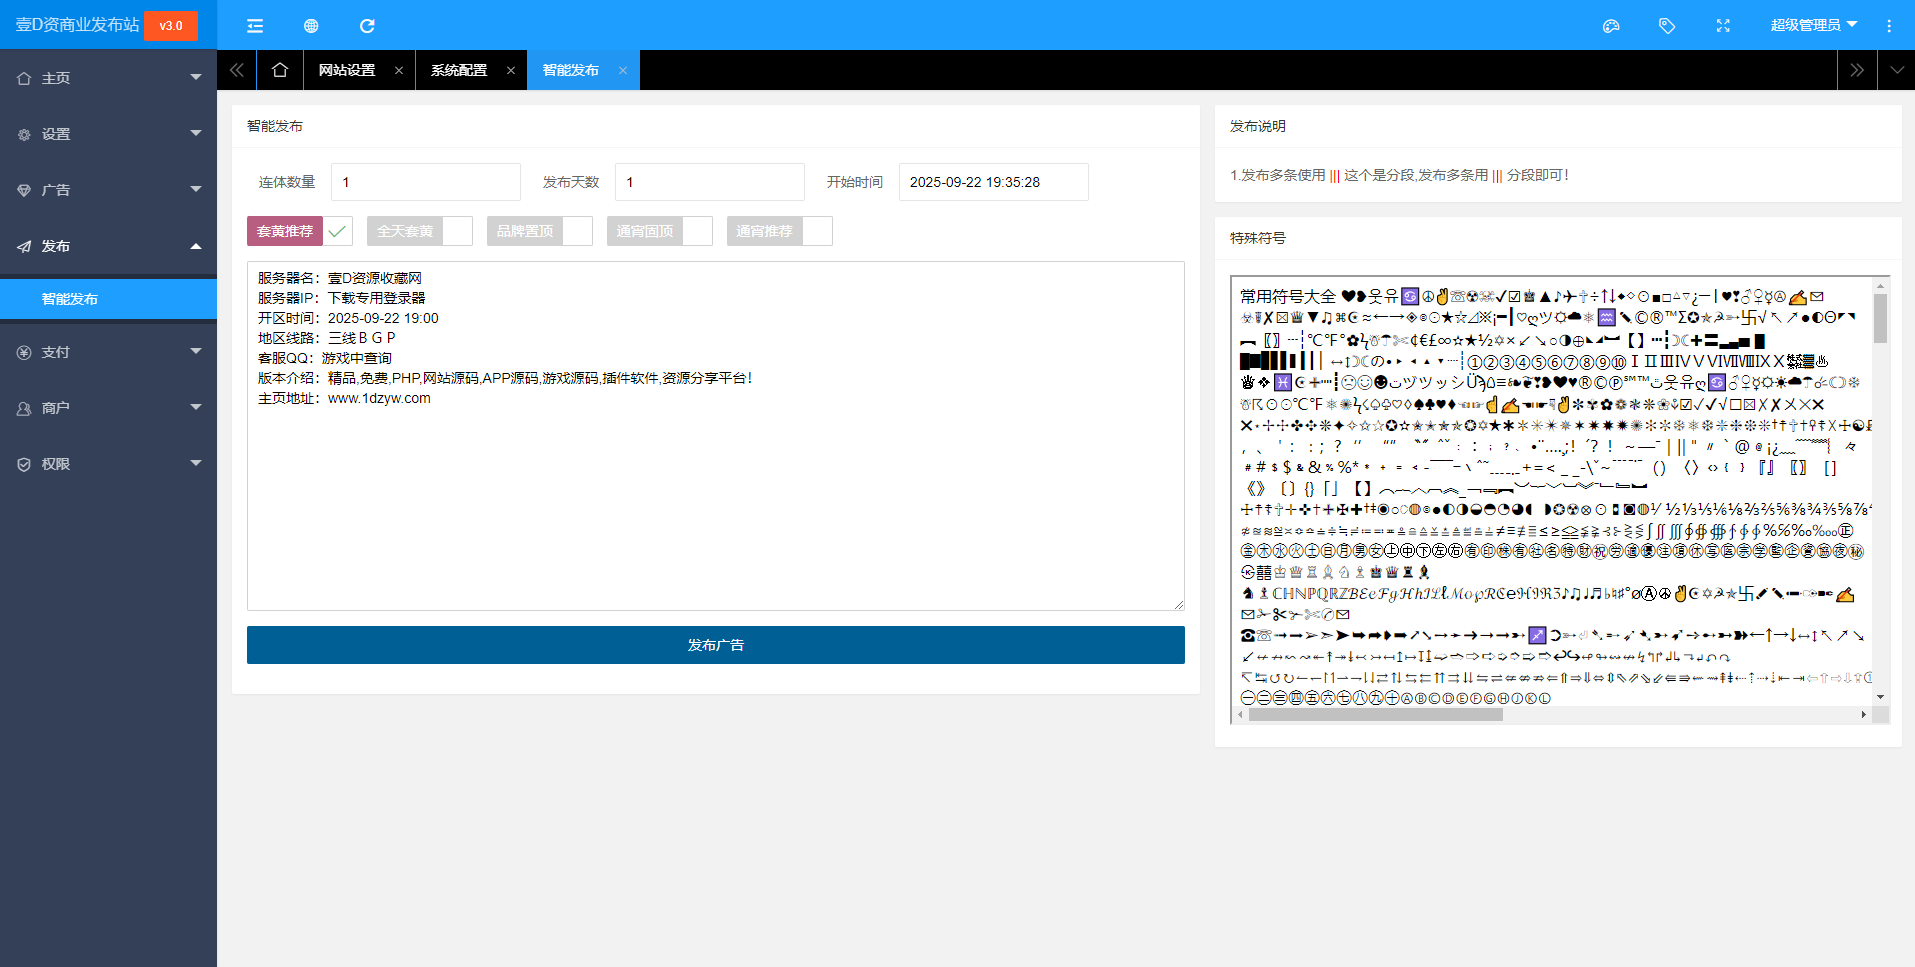Check the 品牌置顶 option

(578, 230)
